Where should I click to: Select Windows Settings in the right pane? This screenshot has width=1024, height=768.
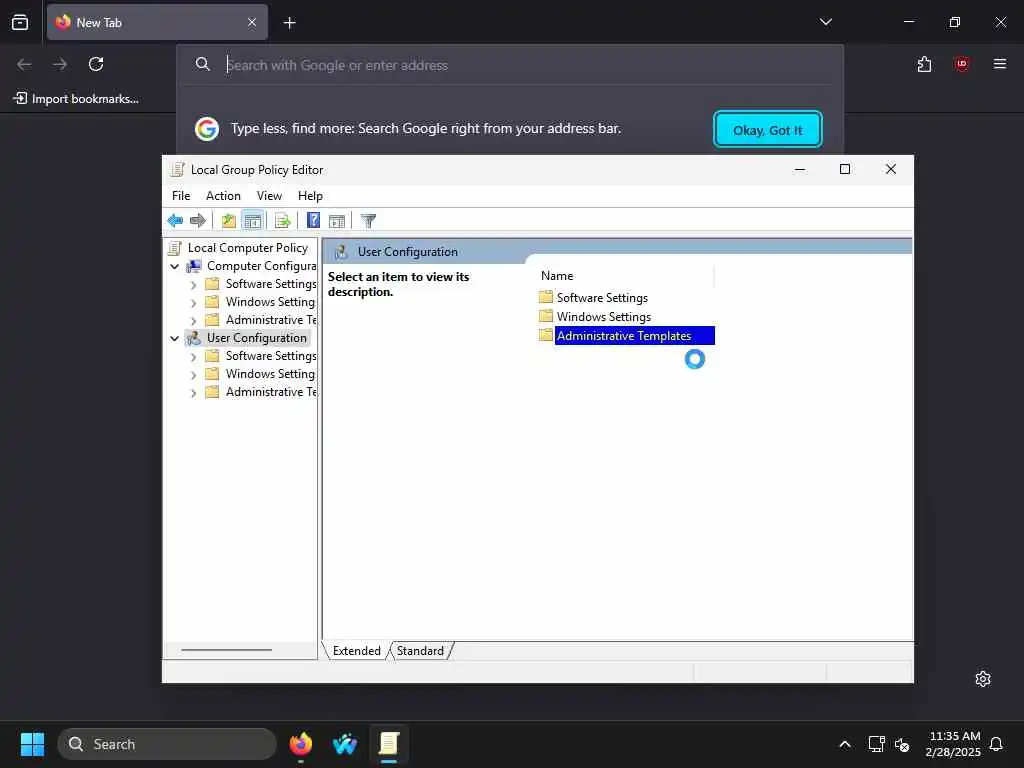(603, 317)
